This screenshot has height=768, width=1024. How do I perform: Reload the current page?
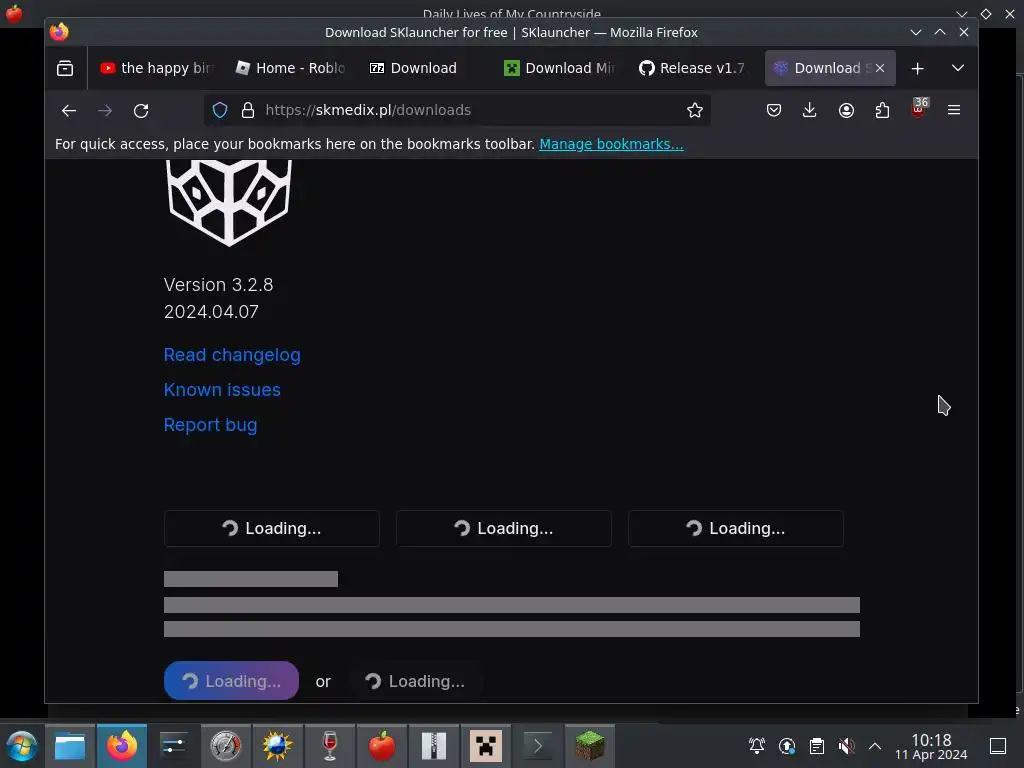click(141, 110)
